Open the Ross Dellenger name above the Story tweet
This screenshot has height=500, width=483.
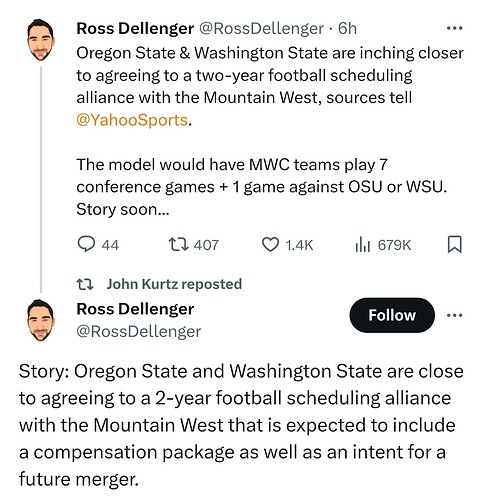click(x=135, y=309)
